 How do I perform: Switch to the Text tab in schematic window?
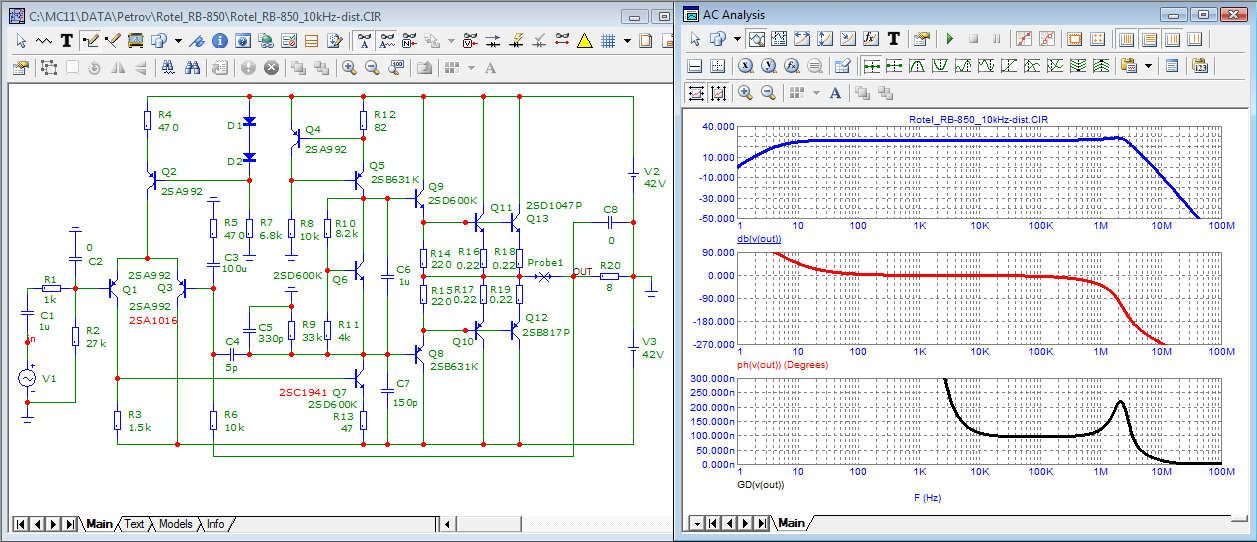(134, 524)
